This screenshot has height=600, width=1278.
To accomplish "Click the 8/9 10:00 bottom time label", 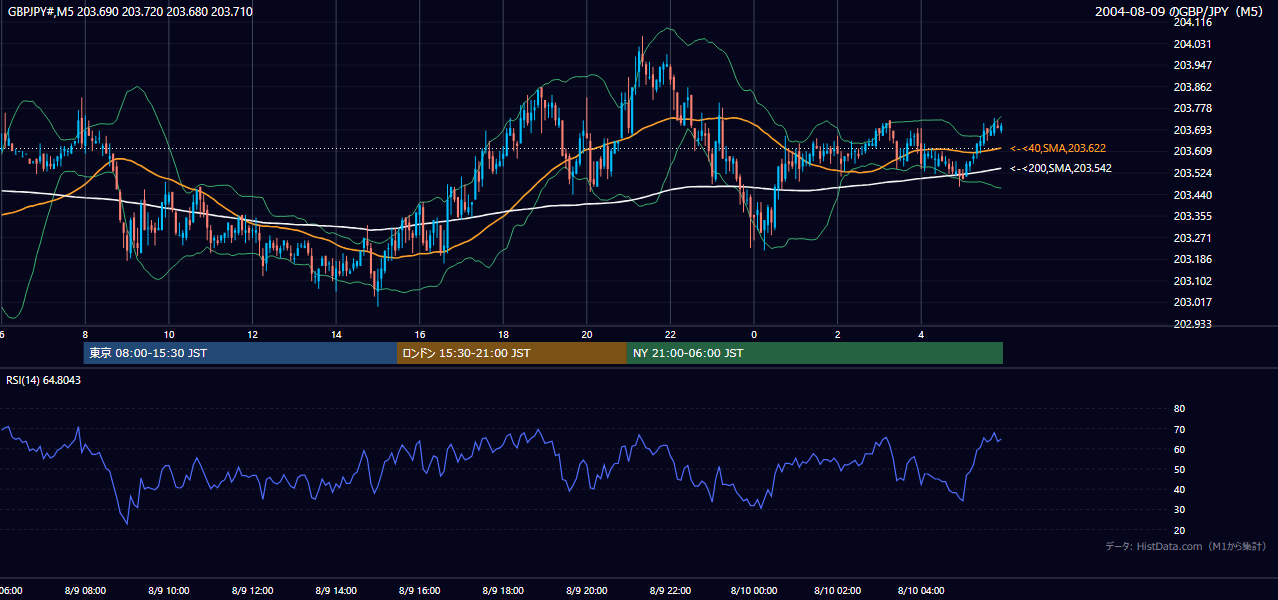I will coord(168,591).
